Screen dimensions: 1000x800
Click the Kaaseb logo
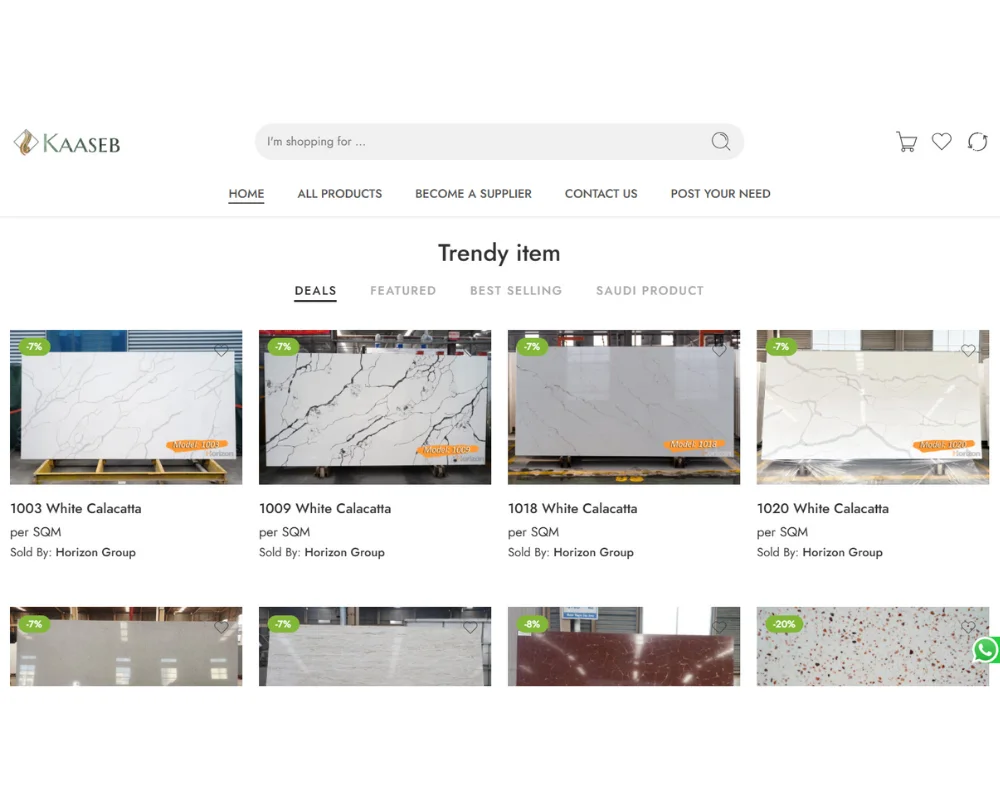click(x=67, y=143)
